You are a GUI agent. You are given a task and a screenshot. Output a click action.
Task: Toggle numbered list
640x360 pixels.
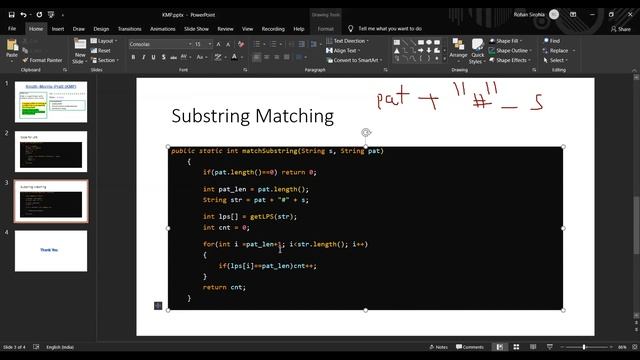coord(273,44)
